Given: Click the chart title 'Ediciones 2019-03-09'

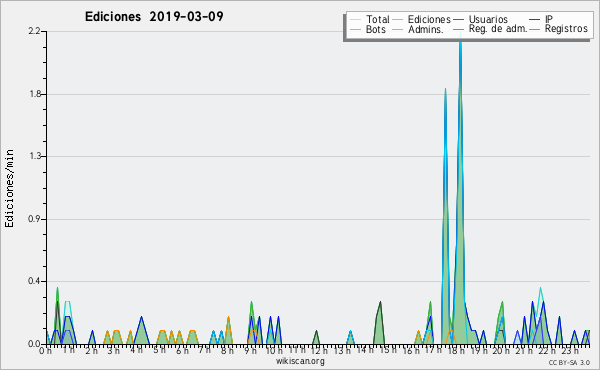Looking at the screenshot, I should (154, 17).
